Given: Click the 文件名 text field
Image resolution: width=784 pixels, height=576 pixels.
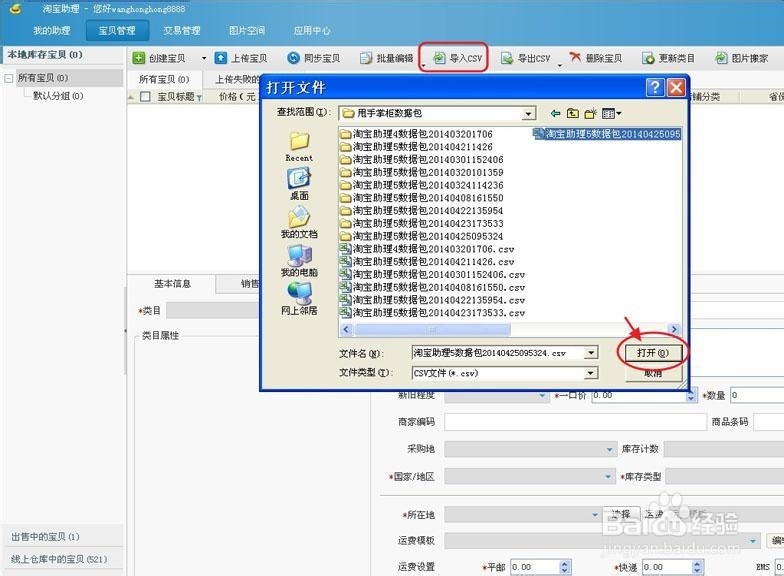Looking at the screenshot, I should pos(498,353).
